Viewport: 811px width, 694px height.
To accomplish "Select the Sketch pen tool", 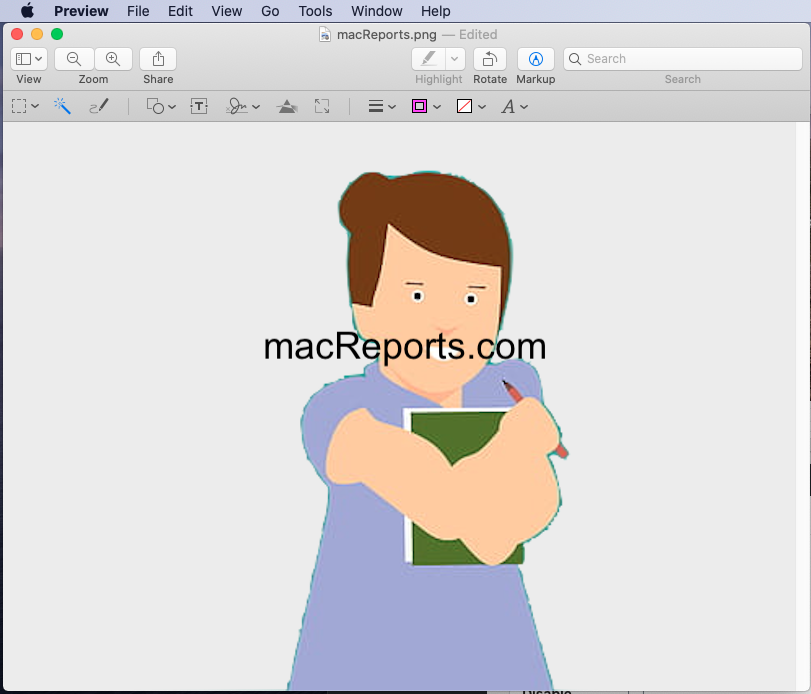I will pyautogui.click(x=99, y=106).
